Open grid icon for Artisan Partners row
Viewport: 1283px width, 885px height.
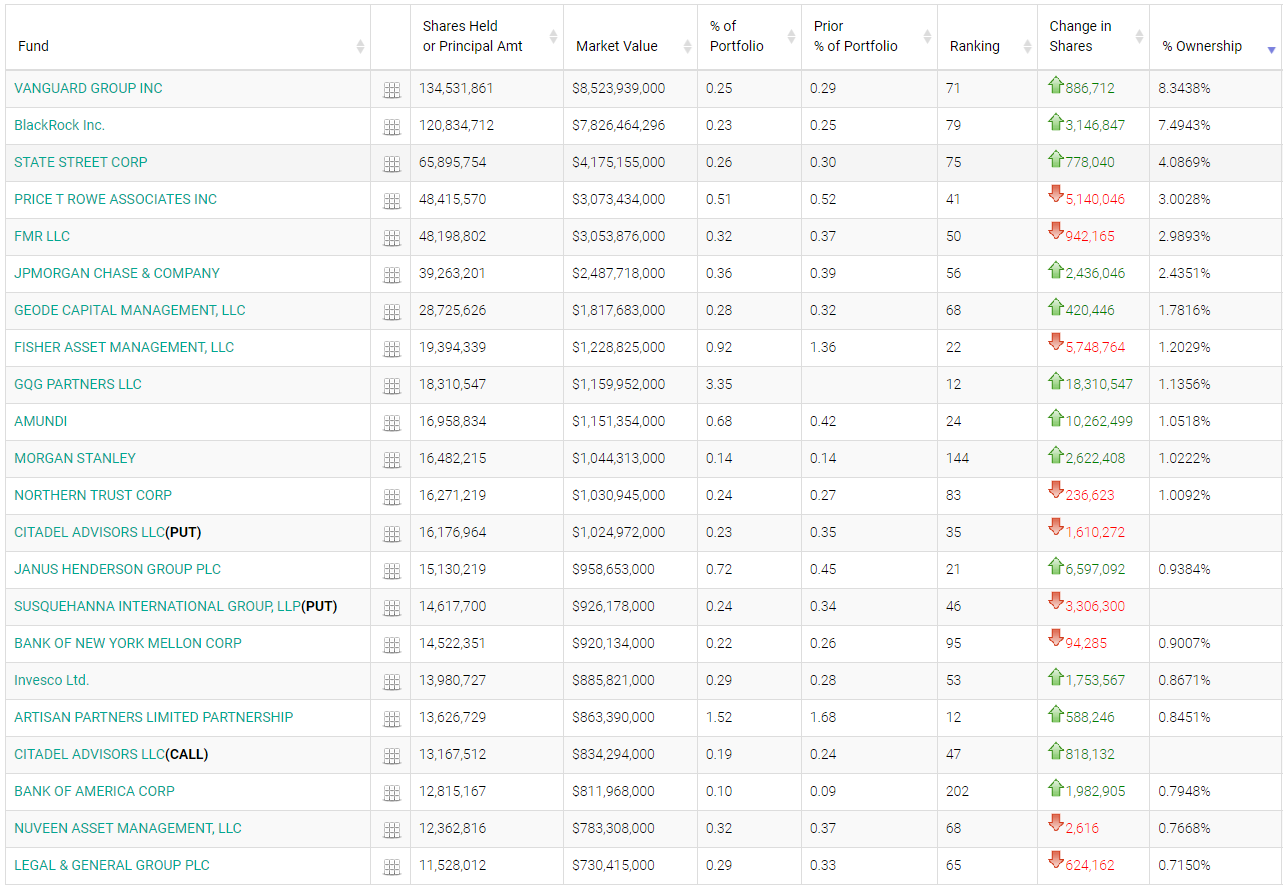(391, 719)
